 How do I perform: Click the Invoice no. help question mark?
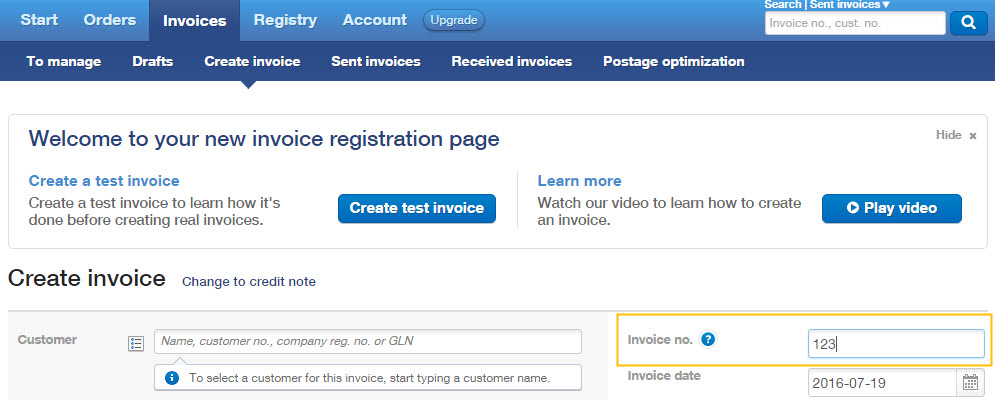pyautogui.click(x=708, y=340)
